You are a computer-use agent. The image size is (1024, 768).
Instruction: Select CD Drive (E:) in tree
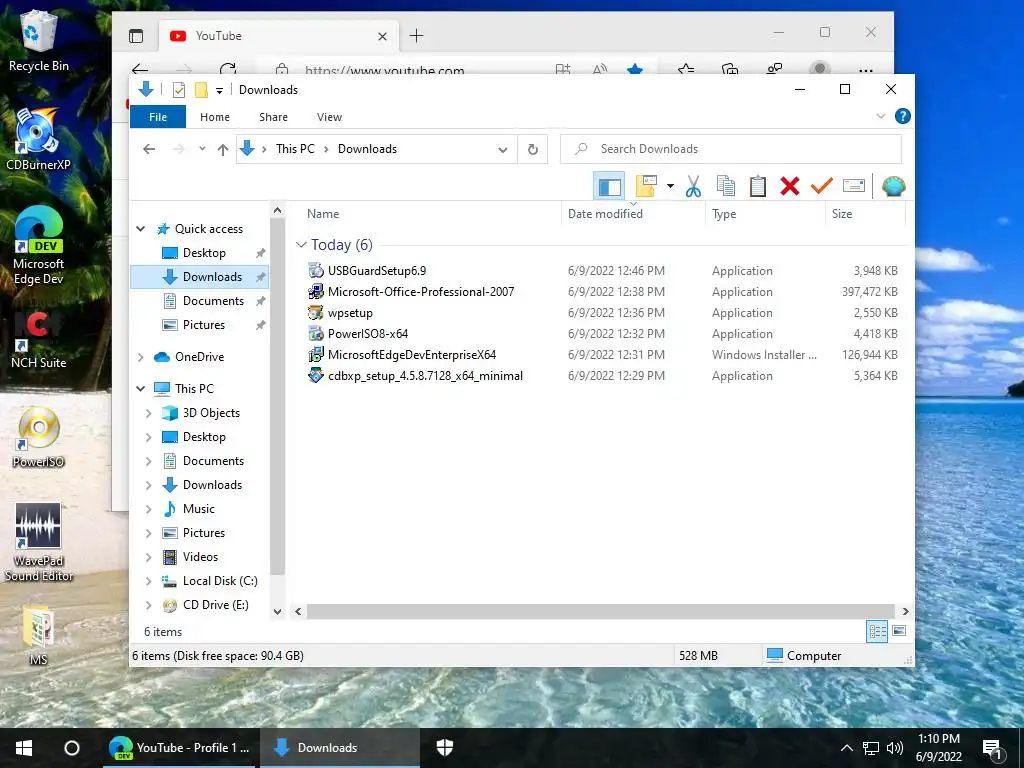[x=216, y=605]
